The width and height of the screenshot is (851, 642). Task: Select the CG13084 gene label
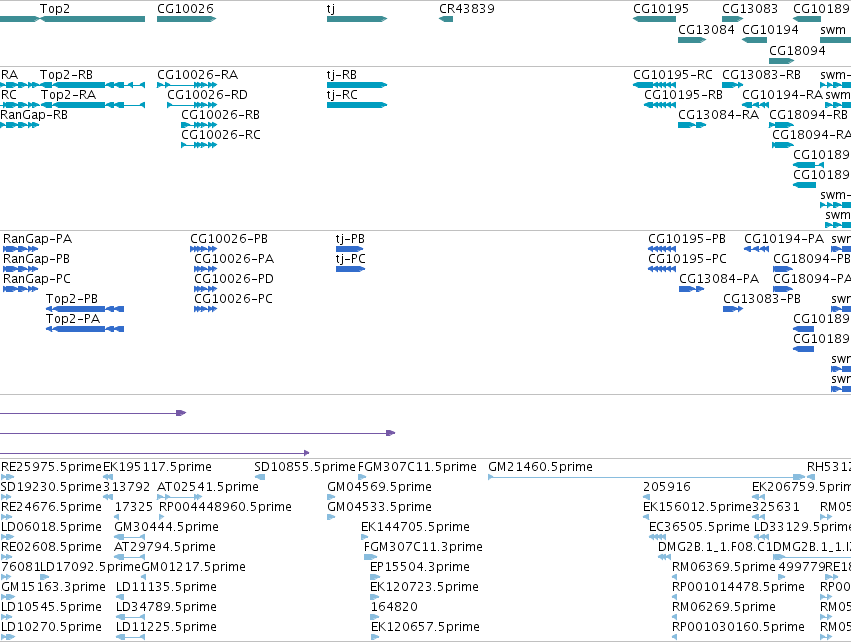706,29
